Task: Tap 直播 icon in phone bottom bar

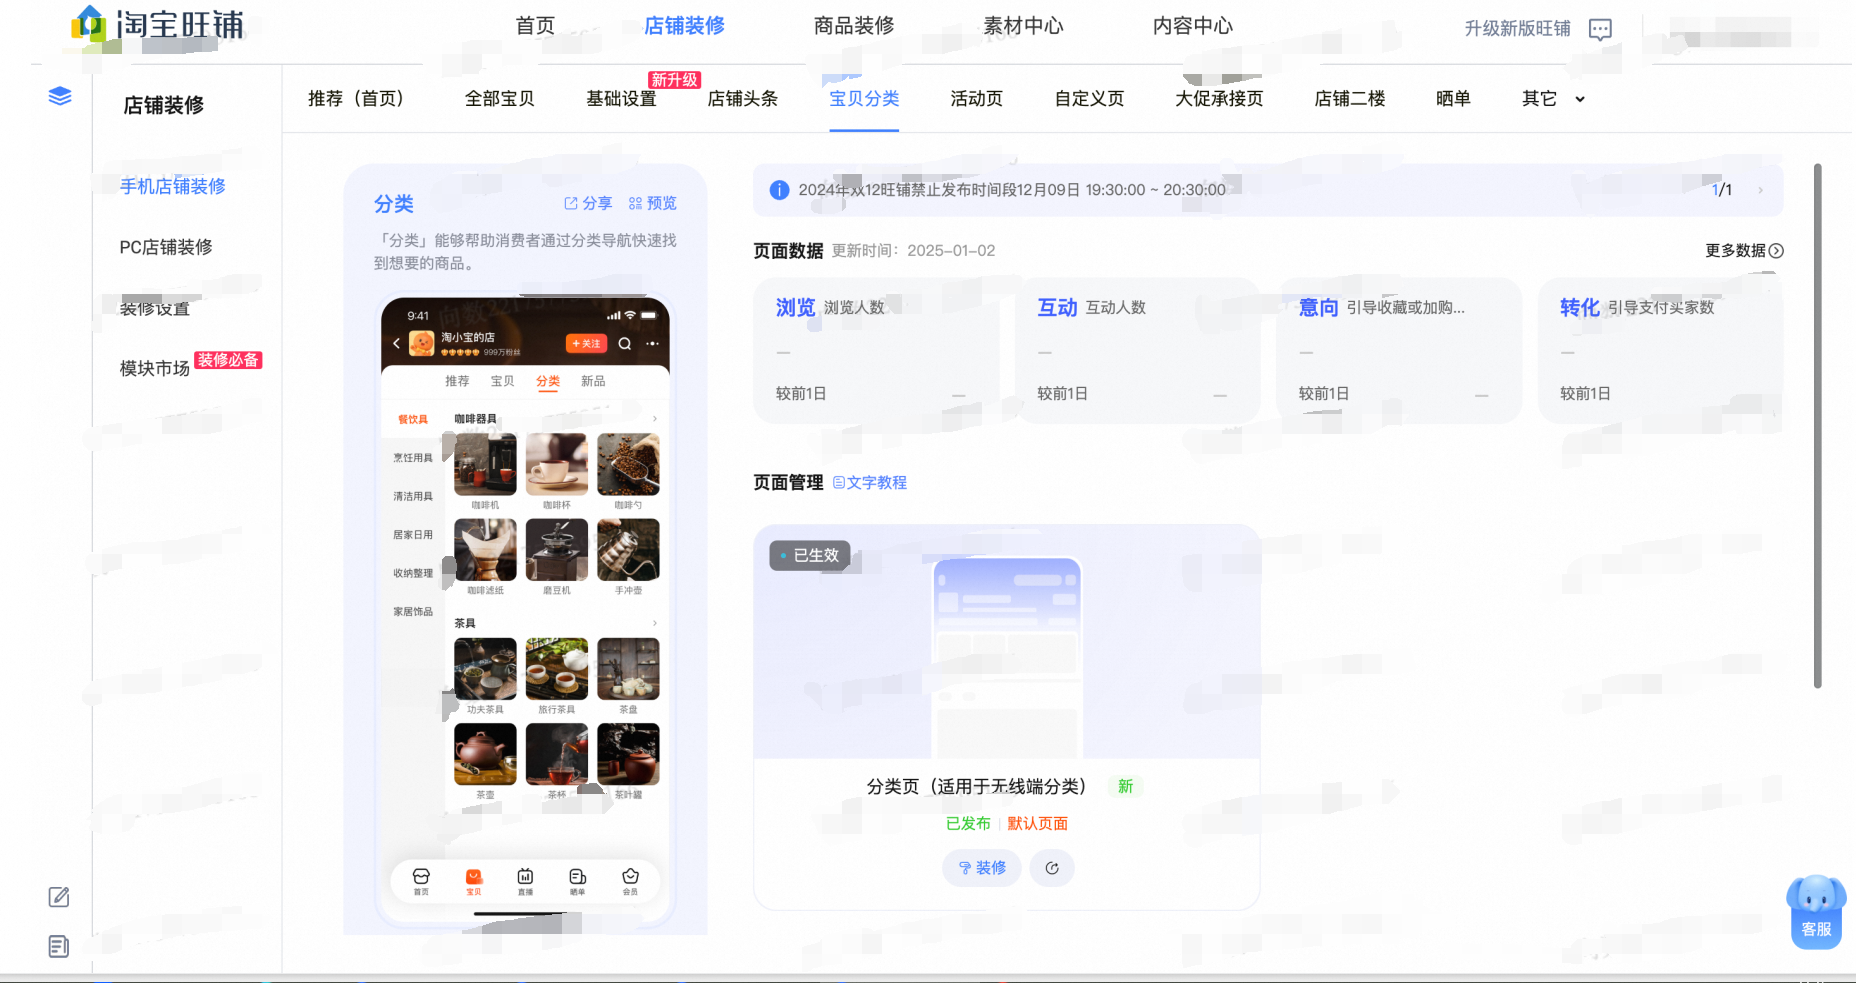Action: pos(525,881)
